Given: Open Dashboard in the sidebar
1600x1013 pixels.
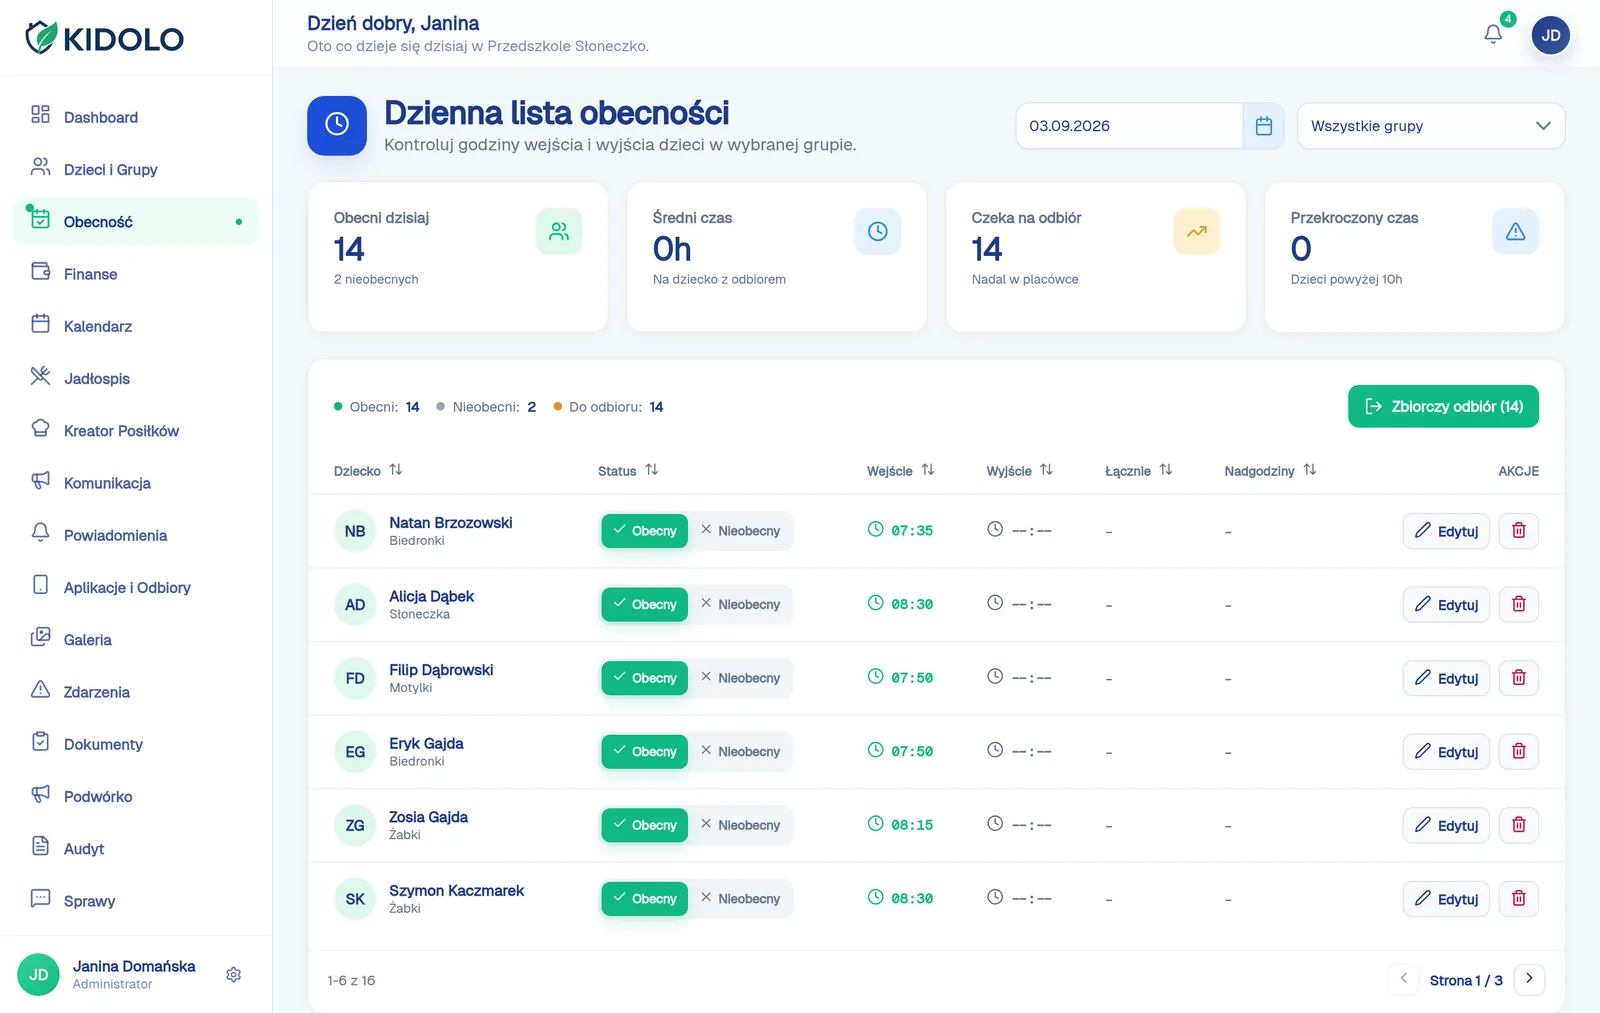Looking at the screenshot, I should pos(136,117).
